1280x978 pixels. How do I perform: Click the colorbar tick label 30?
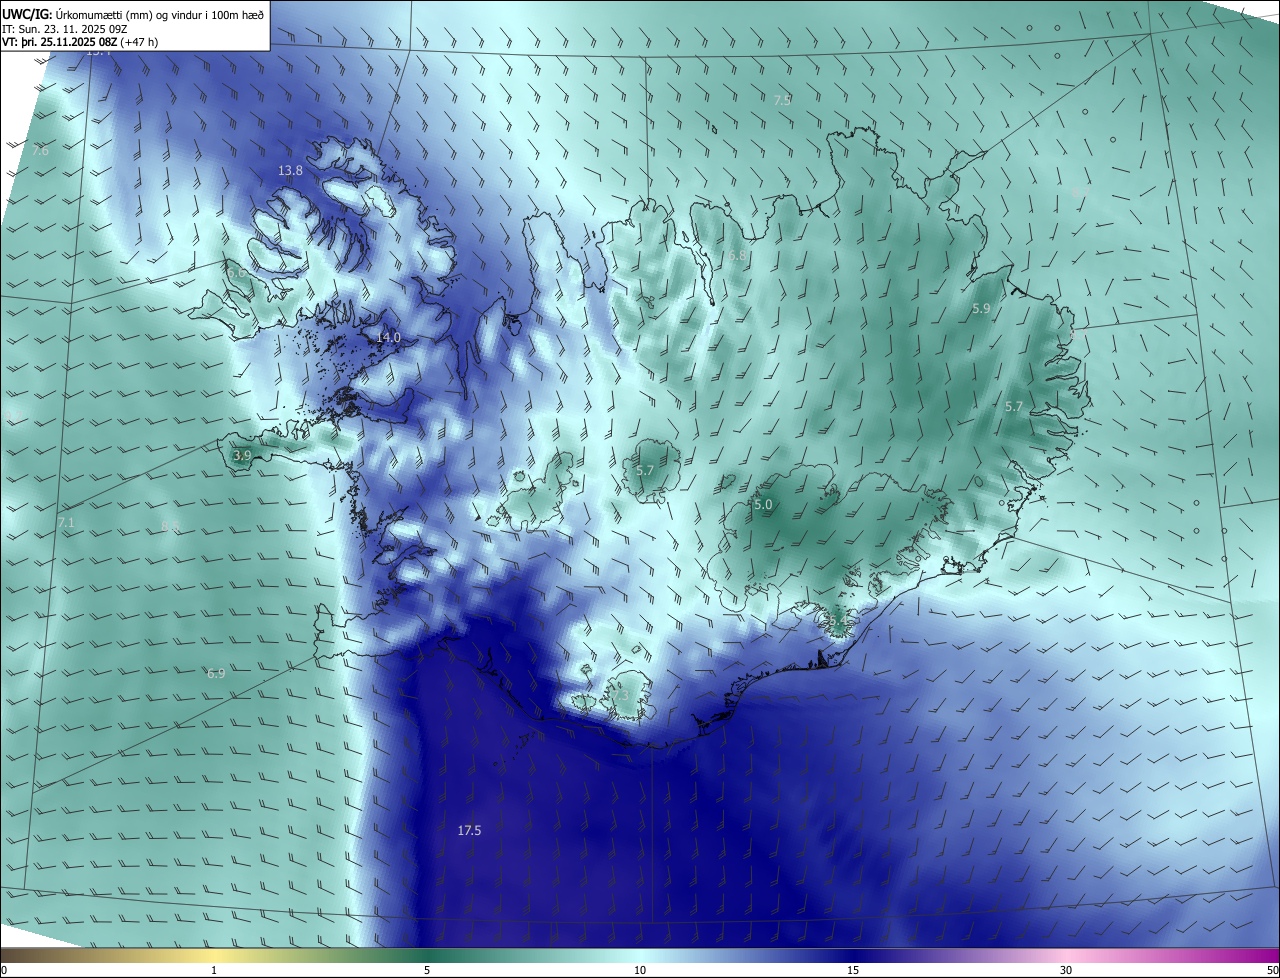point(1066,970)
